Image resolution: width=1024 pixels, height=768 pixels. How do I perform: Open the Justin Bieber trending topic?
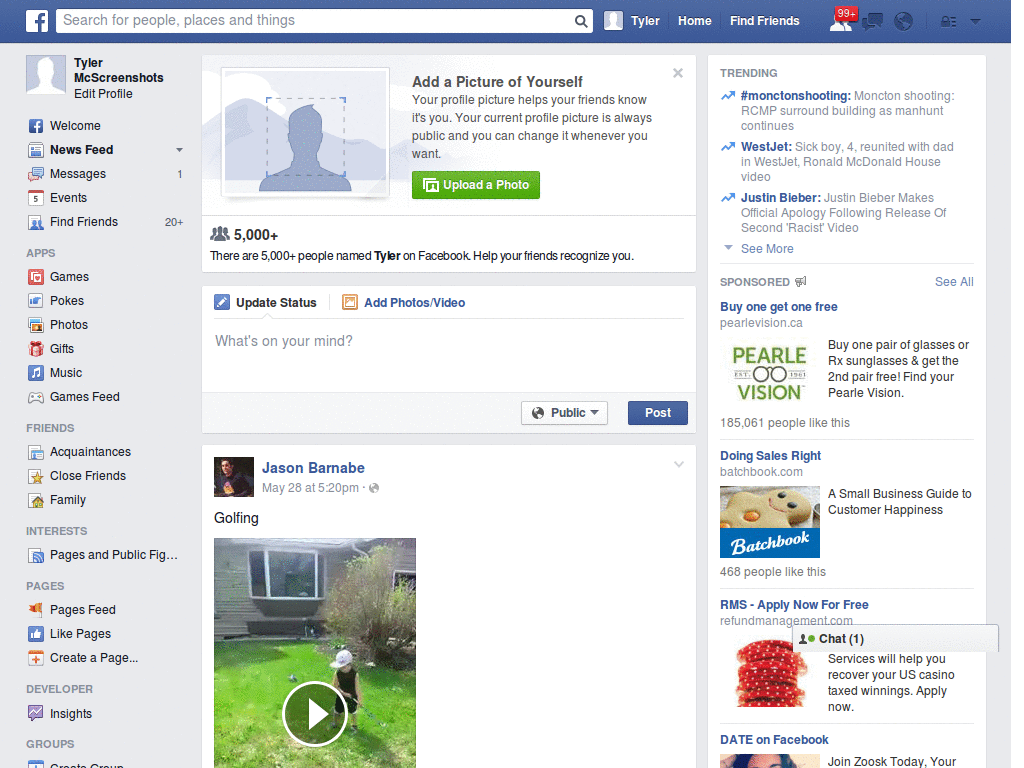pyautogui.click(x=780, y=198)
